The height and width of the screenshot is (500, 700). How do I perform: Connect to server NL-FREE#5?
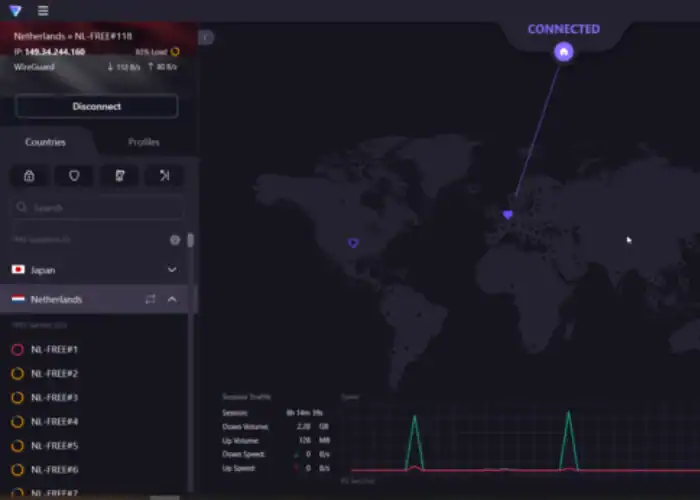coord(94,446)
